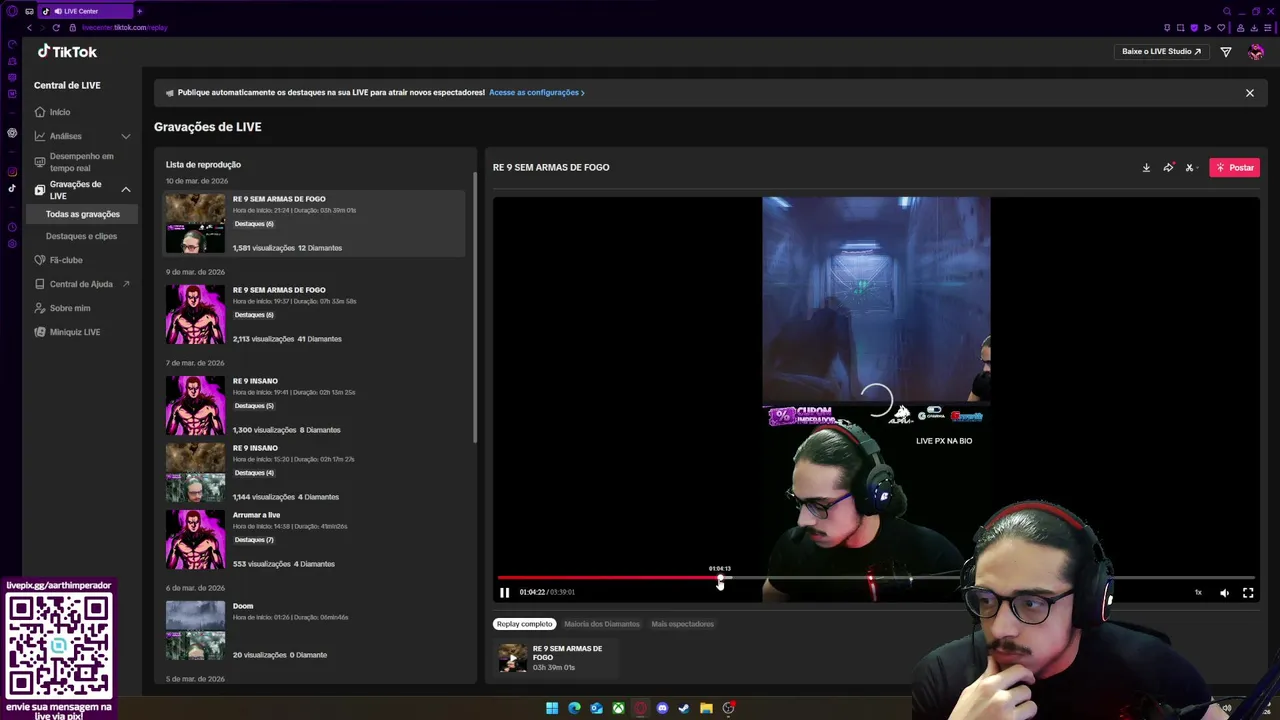Close the auto-publish highlights banner
This screenshot has height=720, width=1280.
(x=1249, y=92)
